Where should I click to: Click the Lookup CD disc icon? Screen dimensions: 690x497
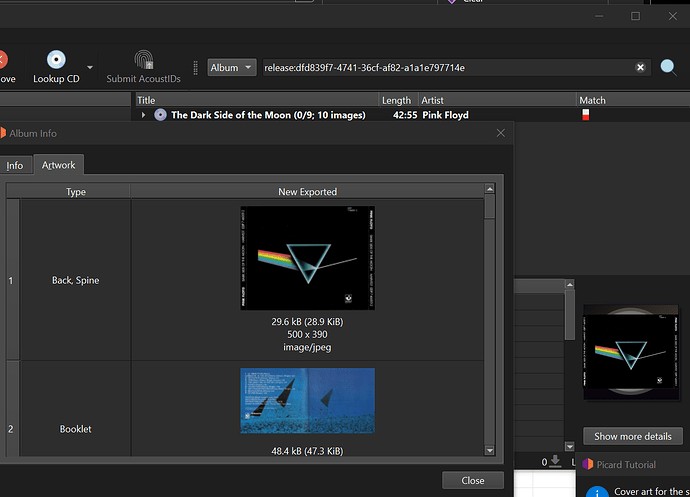56,59
